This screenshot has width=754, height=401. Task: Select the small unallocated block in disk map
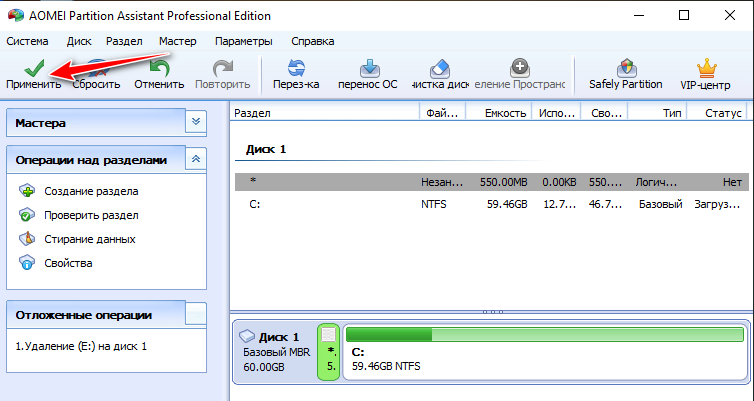point(329,352)
